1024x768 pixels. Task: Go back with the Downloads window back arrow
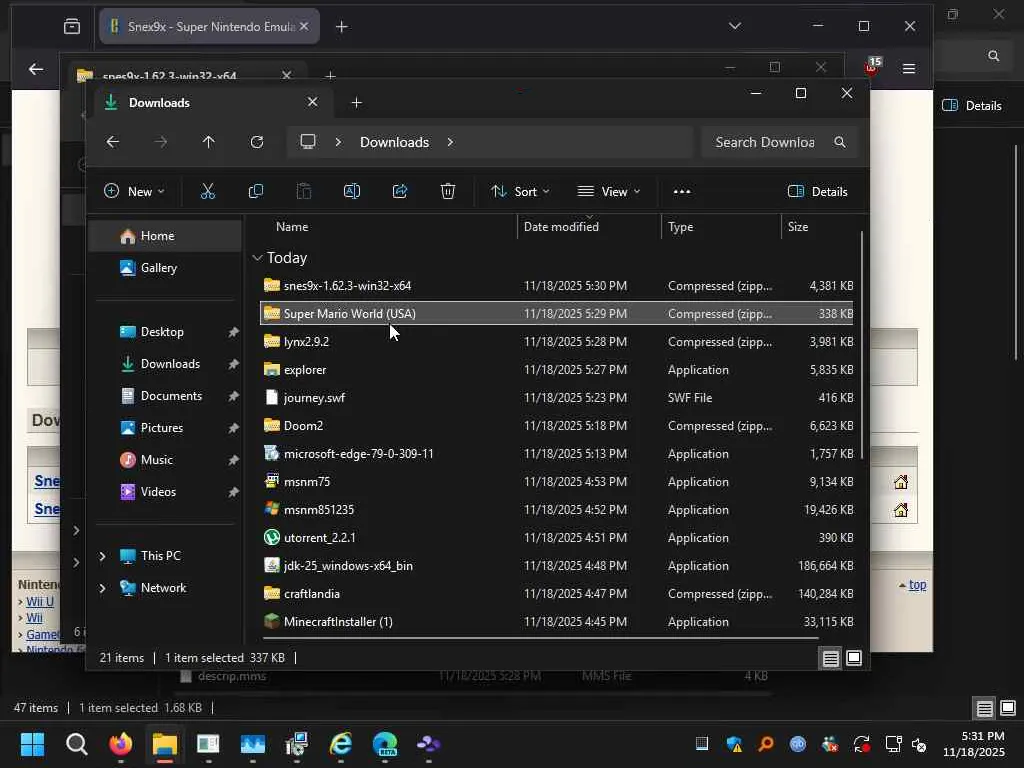click(112, 142)
